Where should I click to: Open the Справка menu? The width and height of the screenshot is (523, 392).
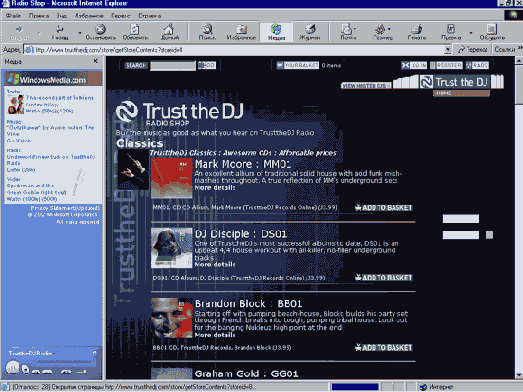149,16
